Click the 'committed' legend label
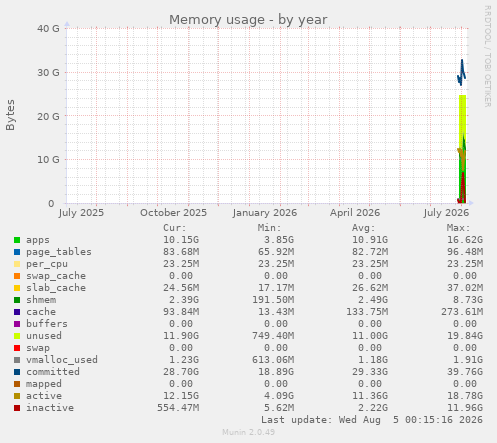Image resolution: width=497 pixels, height=443 pixels. [x=53, y=372]
